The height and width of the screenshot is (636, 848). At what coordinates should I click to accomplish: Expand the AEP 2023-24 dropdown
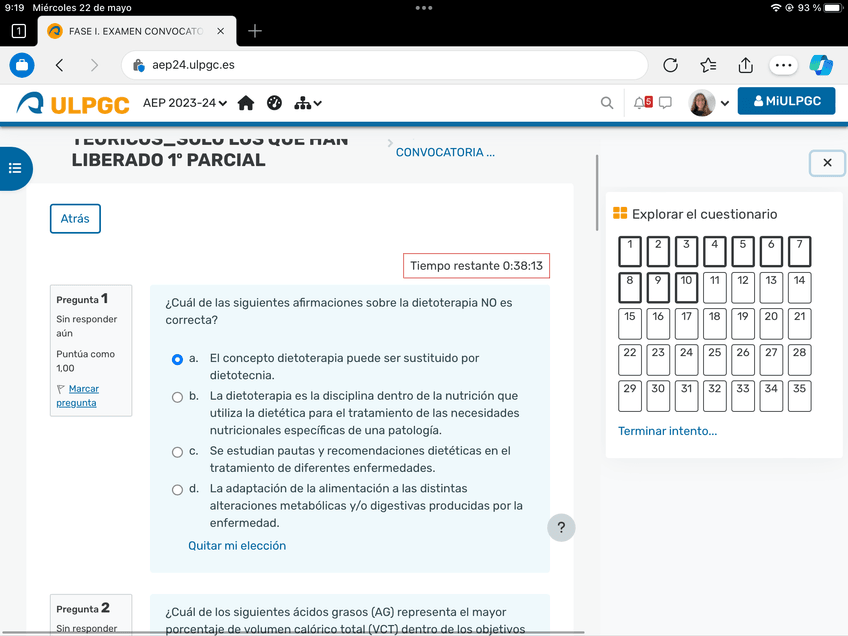[185, 103]
